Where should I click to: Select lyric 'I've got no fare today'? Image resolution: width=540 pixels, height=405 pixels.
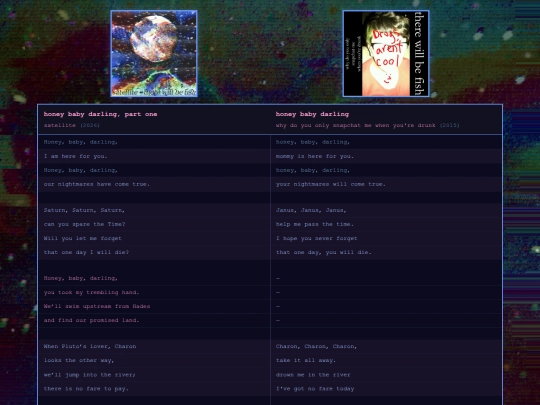pos(315,389)
